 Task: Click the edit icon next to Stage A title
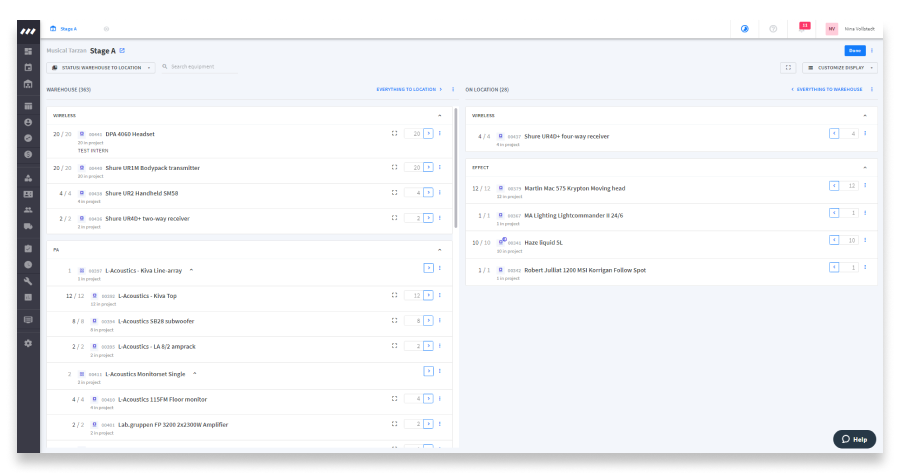point(122,50)
